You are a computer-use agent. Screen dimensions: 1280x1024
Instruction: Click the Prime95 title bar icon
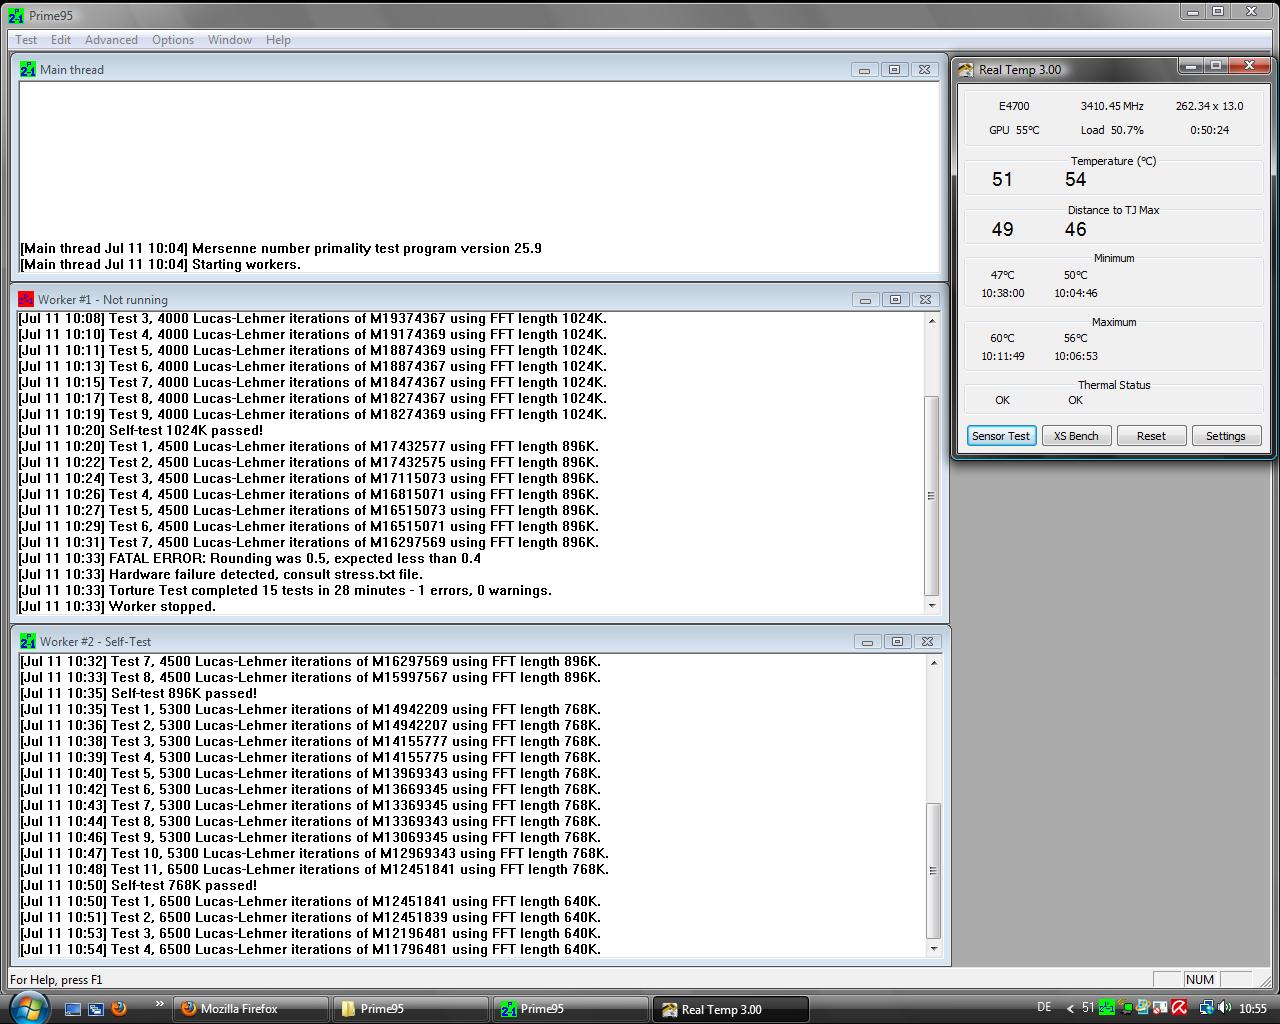[15, 15]
